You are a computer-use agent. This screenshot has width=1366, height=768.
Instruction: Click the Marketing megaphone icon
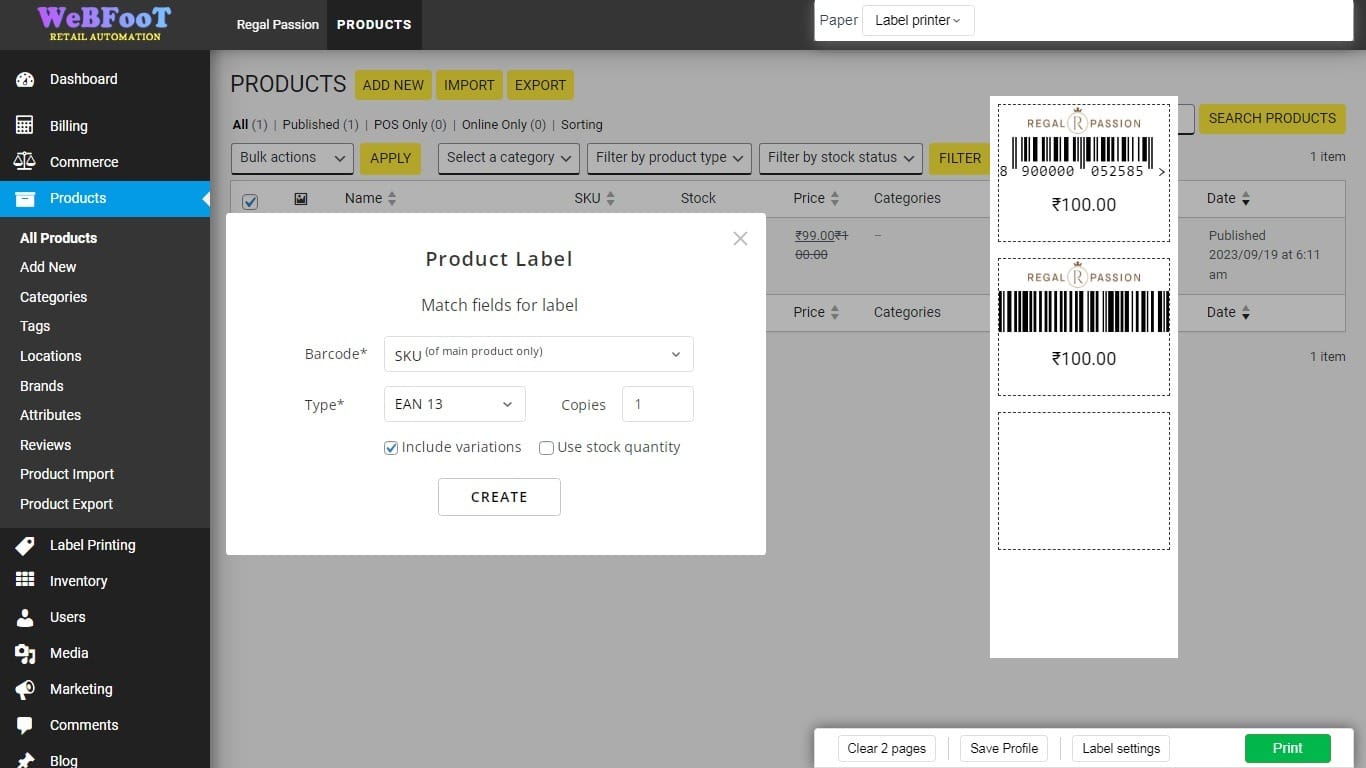point(25,689)
